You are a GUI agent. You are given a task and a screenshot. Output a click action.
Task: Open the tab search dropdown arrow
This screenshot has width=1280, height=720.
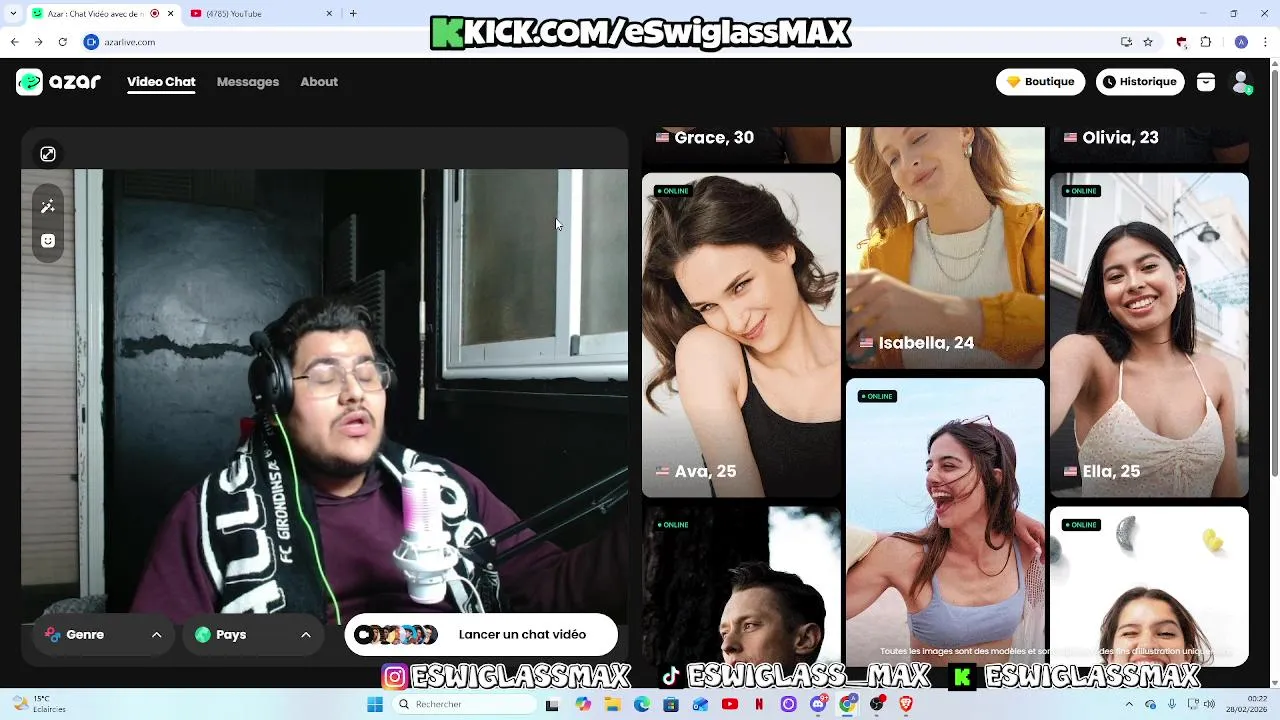point(13,14)
